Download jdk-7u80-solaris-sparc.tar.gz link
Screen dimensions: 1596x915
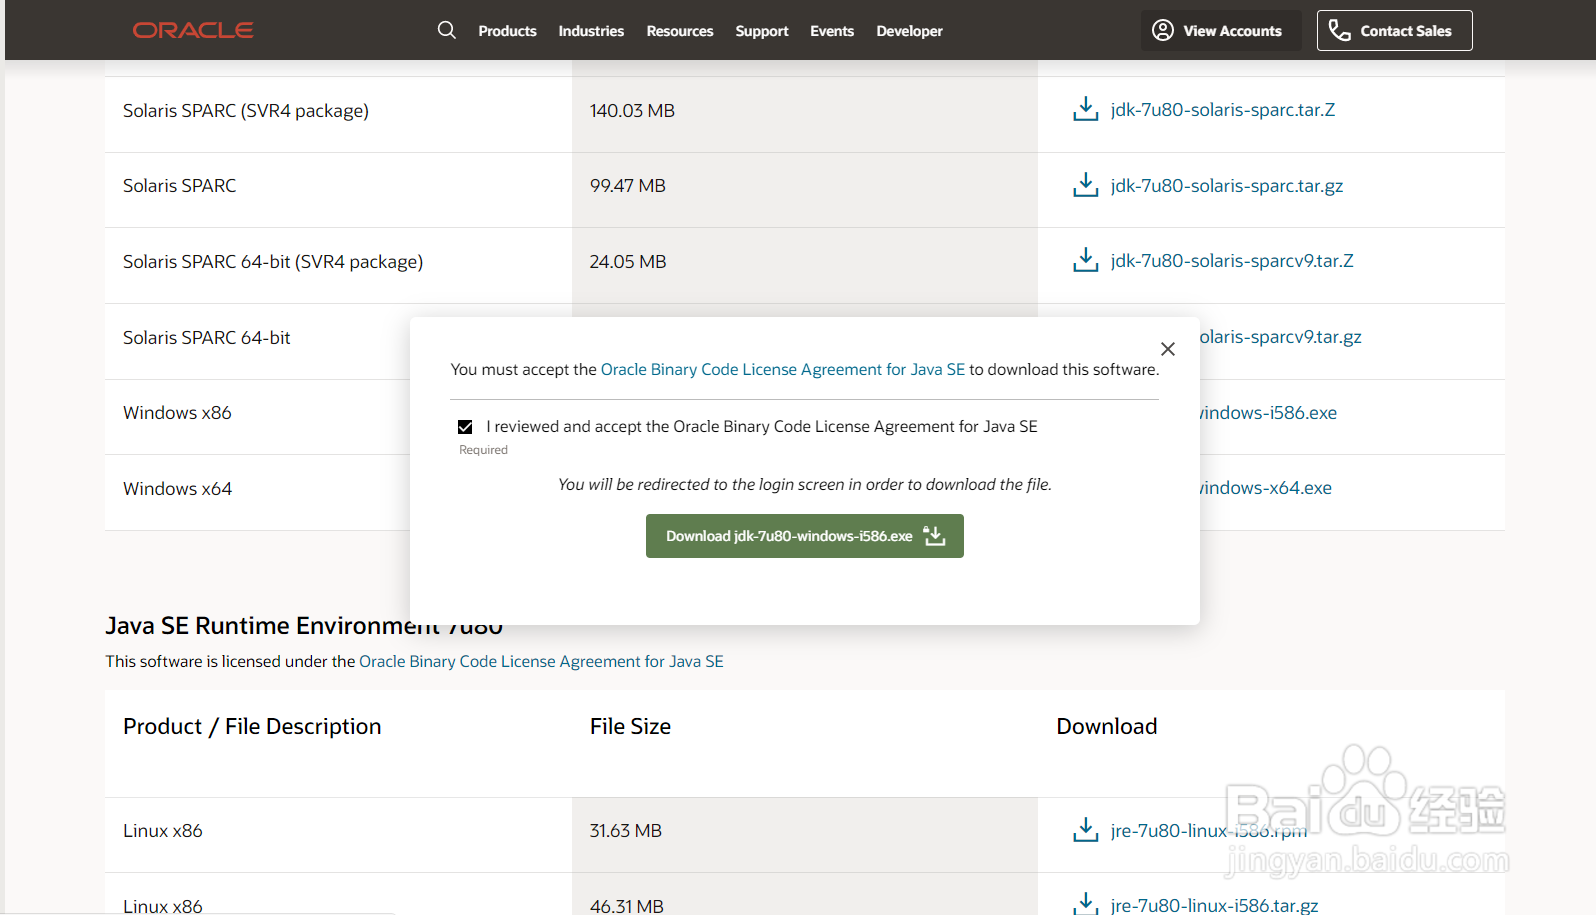pos(1227,186)
